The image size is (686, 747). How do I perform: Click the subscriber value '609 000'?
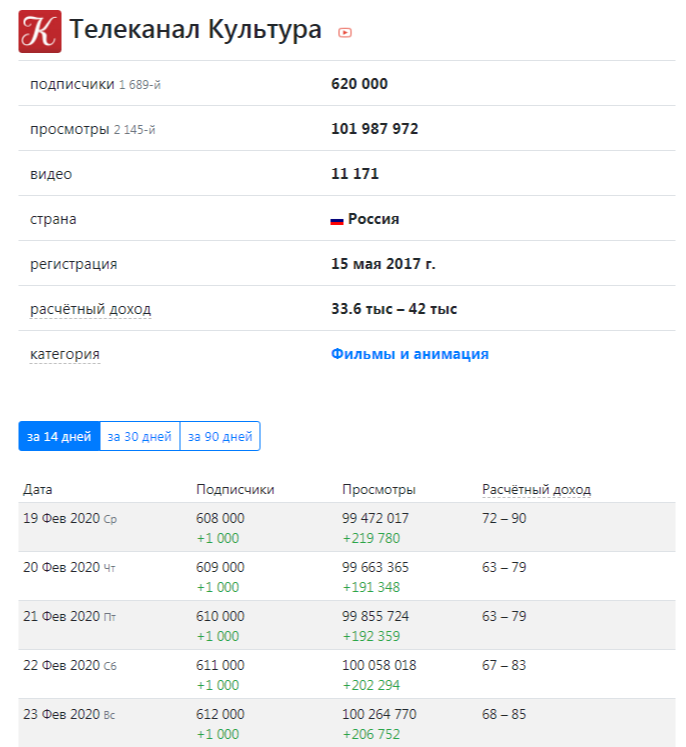coord(220,567)
